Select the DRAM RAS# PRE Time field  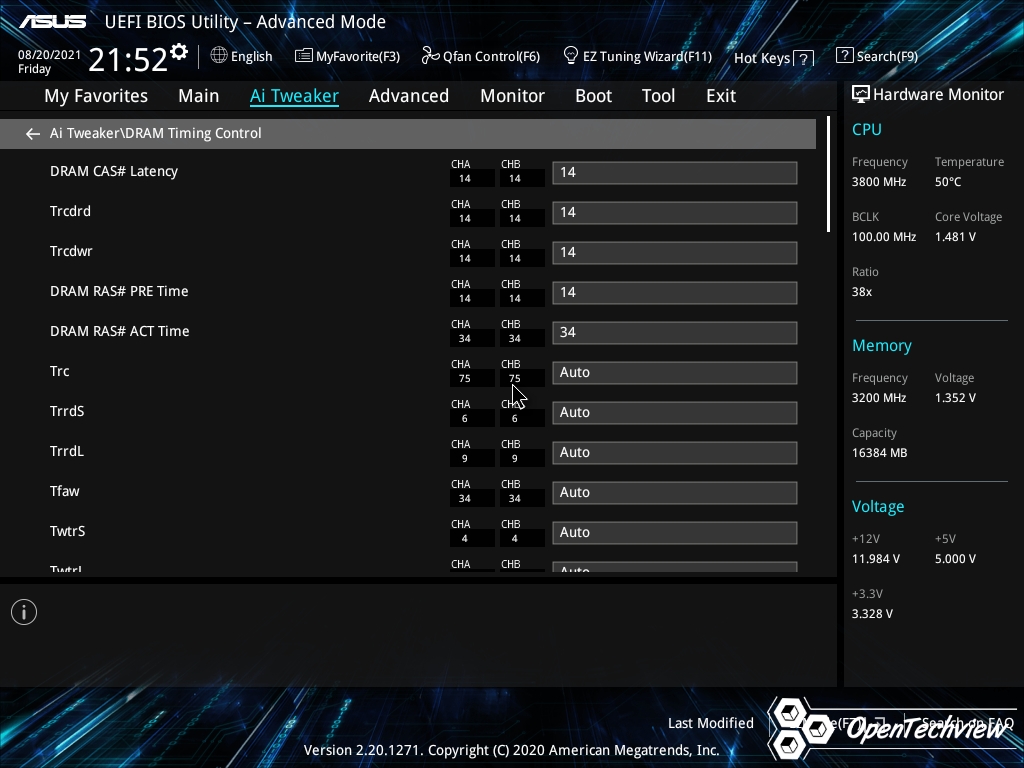tap(675, 293)
